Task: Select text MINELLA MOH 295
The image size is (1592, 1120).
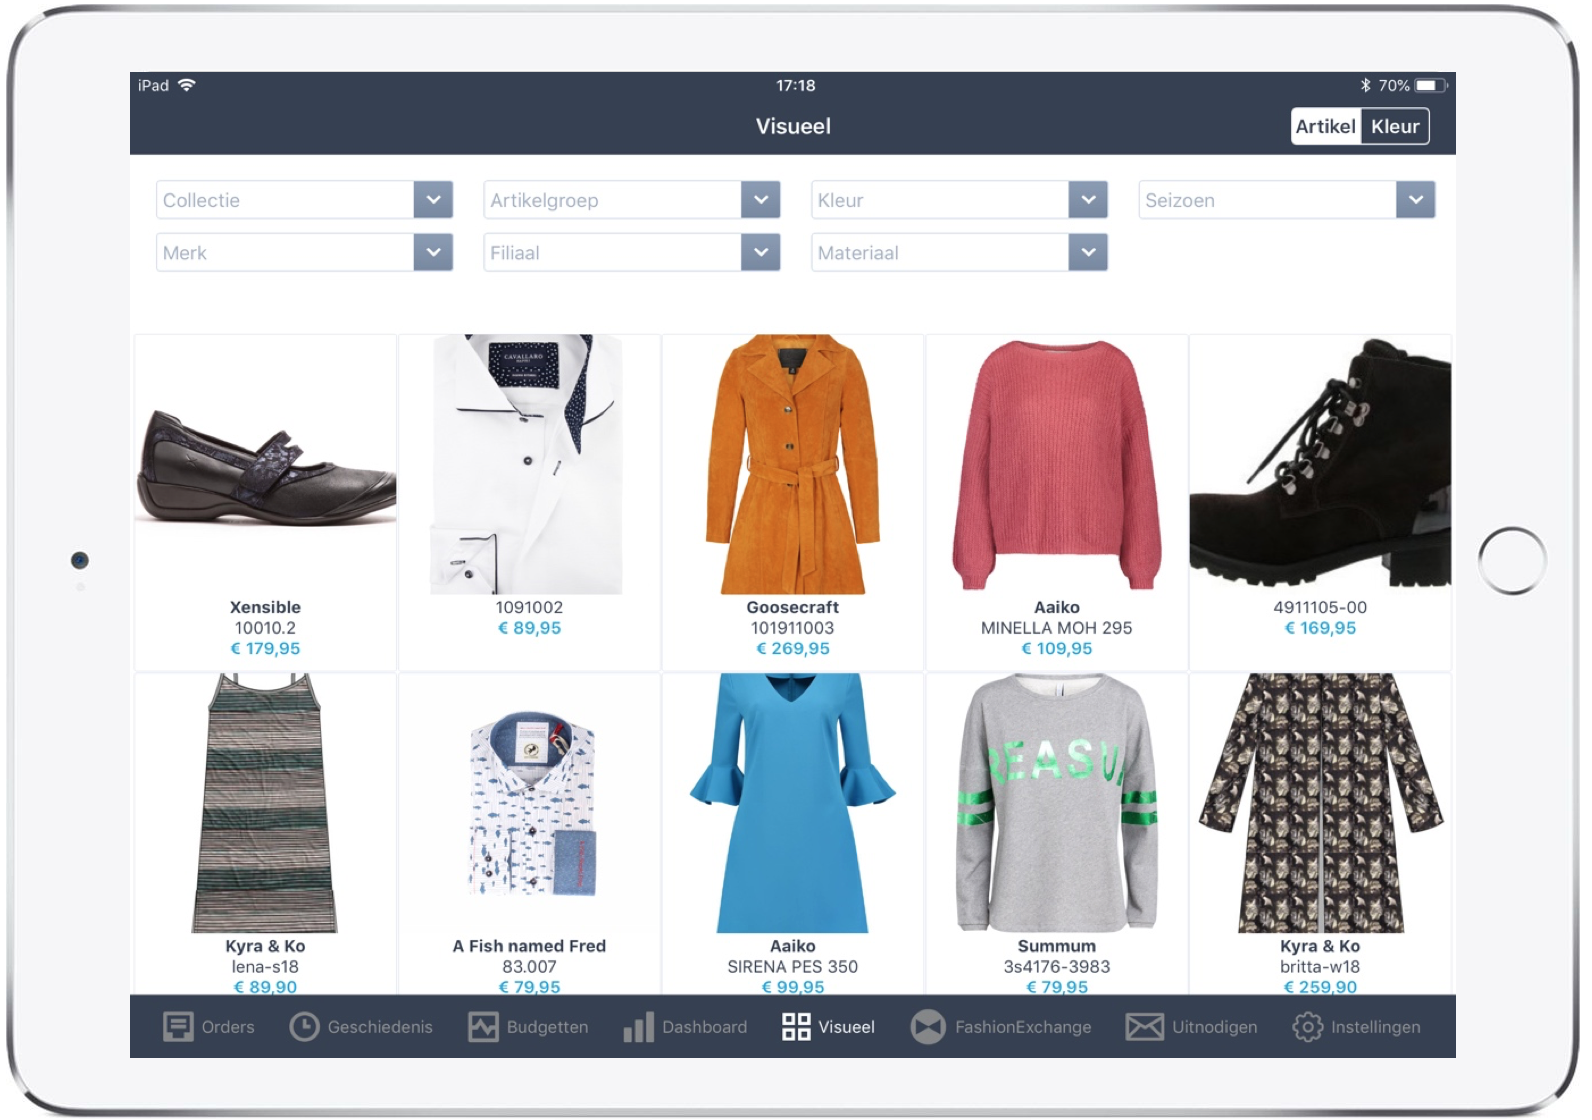Action: pyautogui.click(x=1057, y=628)
